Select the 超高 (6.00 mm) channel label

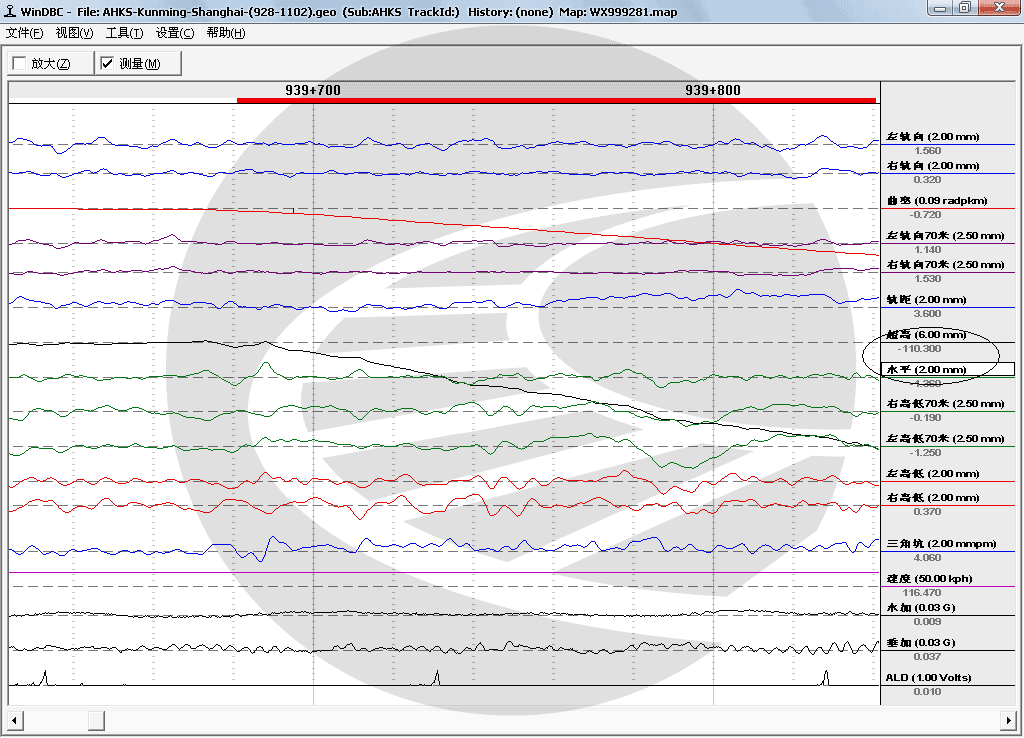(x=926, y=334)
